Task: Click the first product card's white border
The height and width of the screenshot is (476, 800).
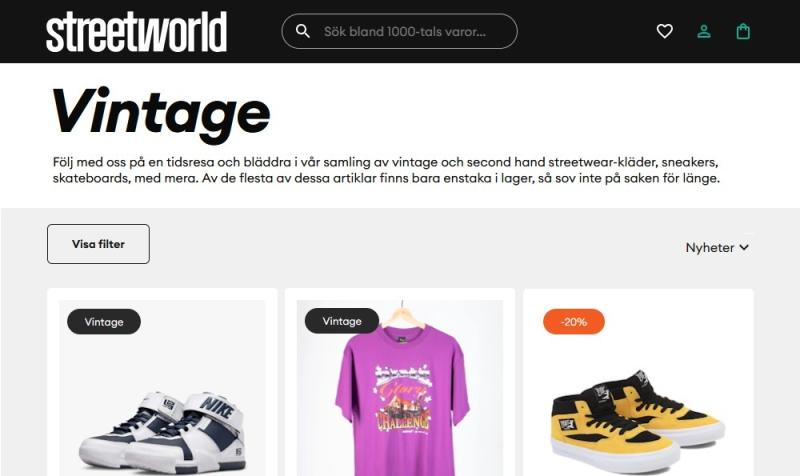Action: click(53, 383)
